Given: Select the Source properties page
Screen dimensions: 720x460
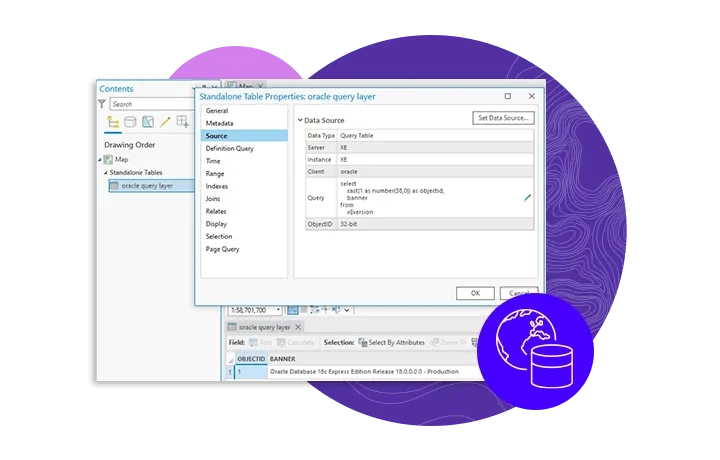Looking at the screenshot, I should click(244, 136).
